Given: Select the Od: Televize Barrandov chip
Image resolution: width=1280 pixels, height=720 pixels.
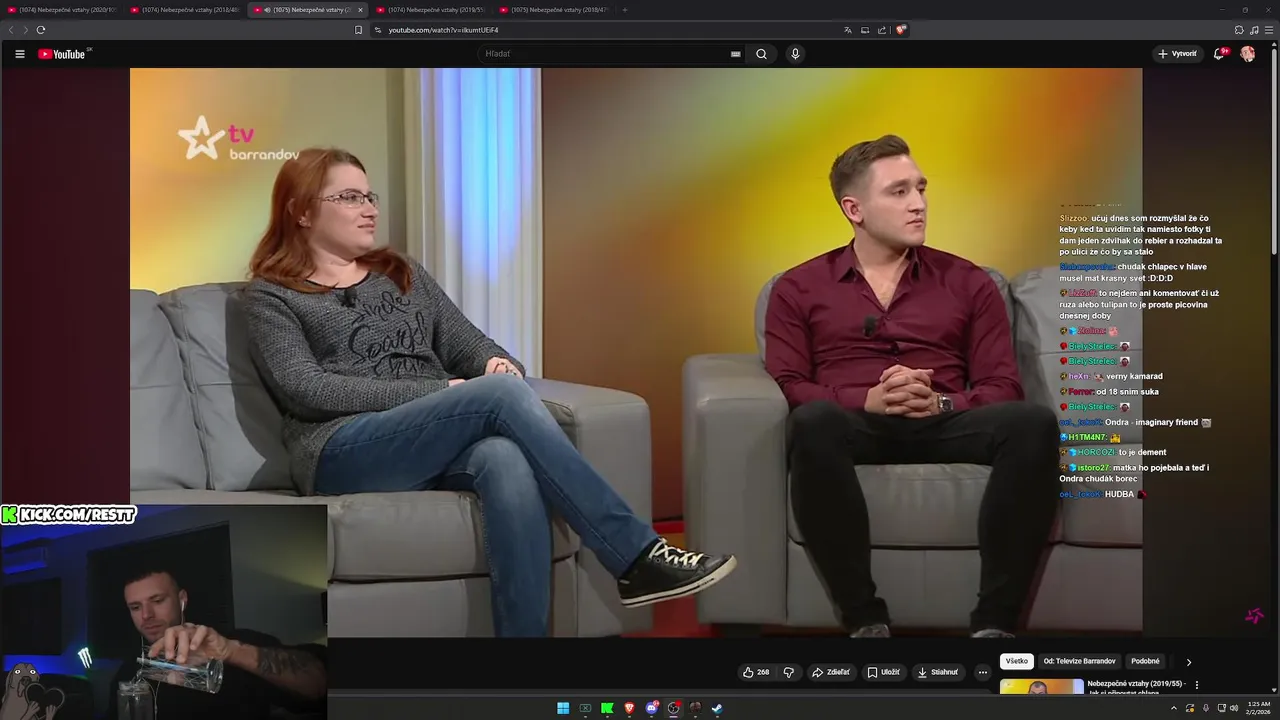Looking at the screenshot, I should coord(1079,661).
